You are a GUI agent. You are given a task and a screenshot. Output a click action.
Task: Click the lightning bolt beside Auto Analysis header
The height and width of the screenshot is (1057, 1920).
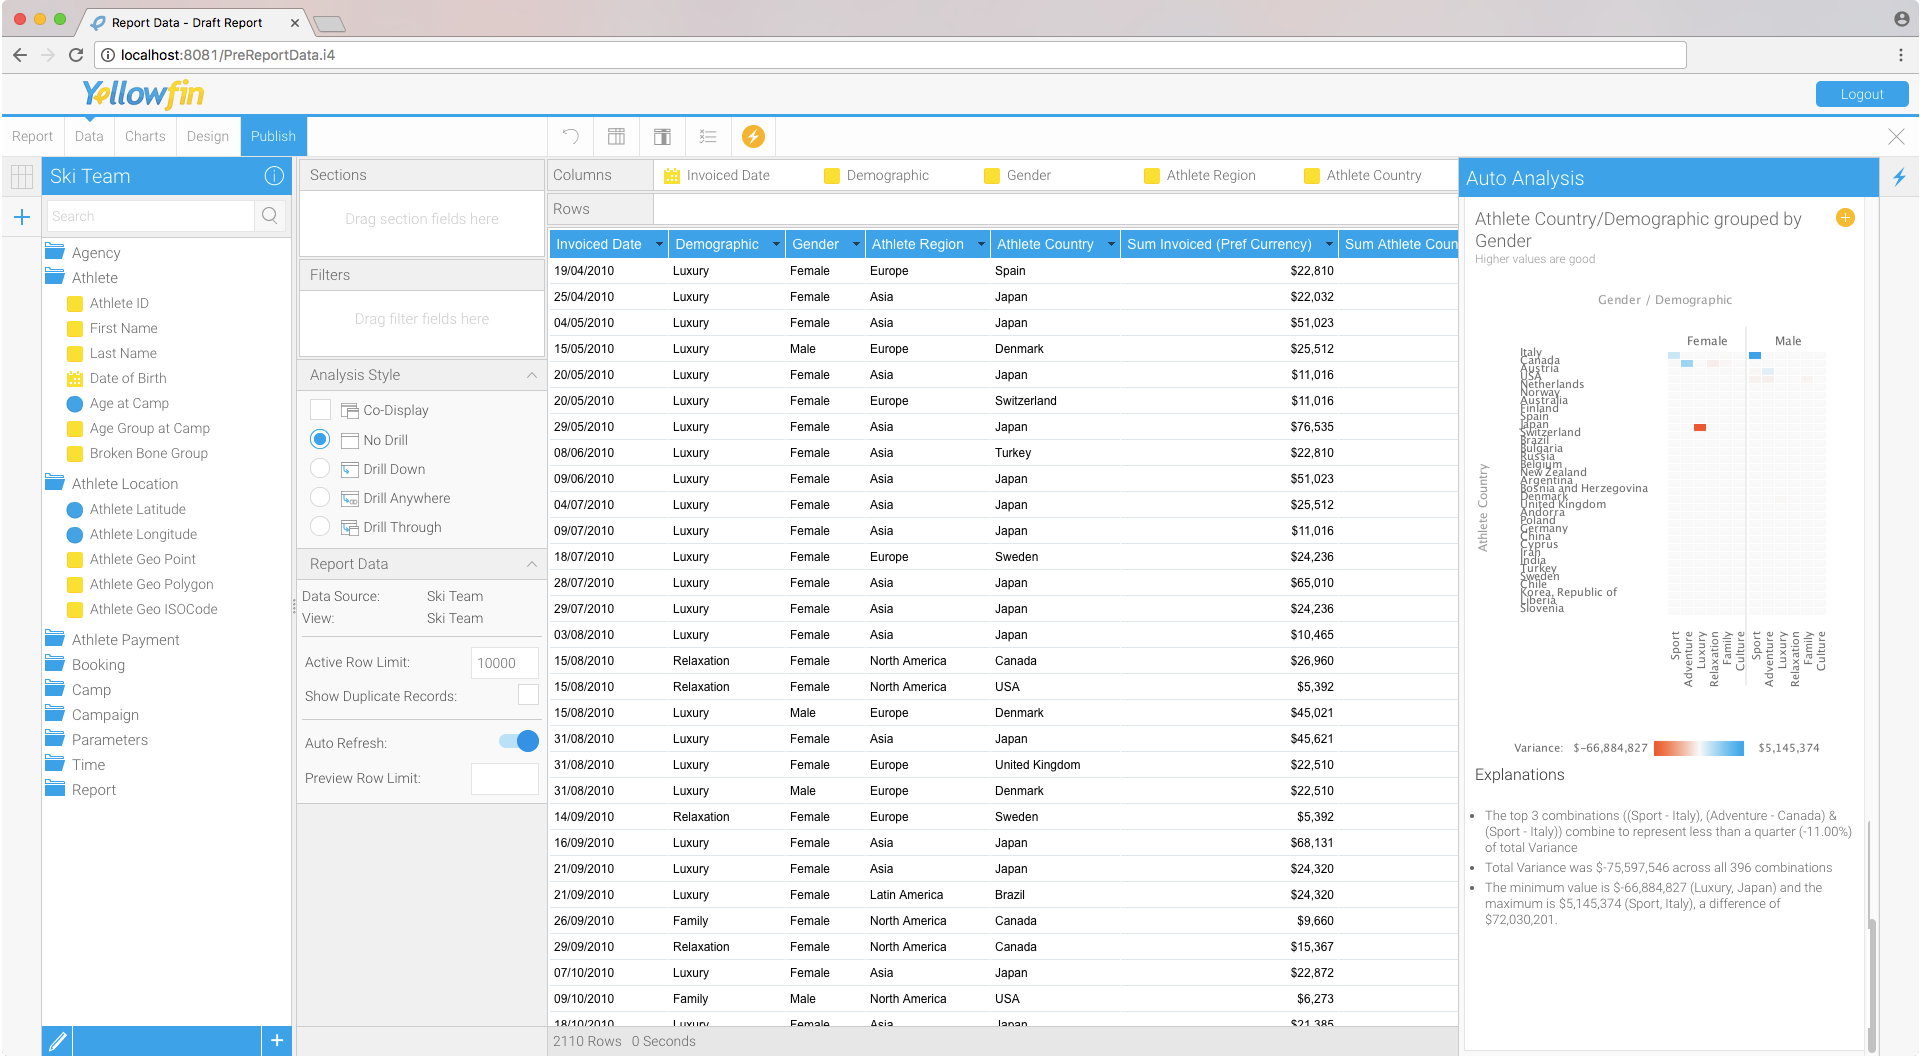click(1899, 177)
